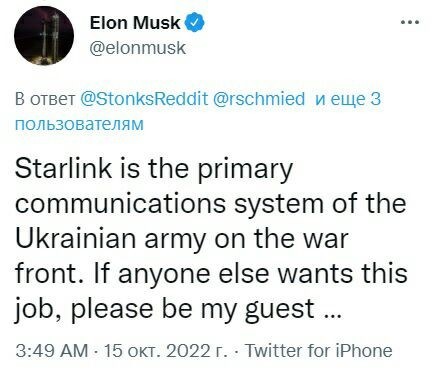Open the @StonksReddit mention
The height and width of the screenshot is (381, 436).
tap(144, 99)
